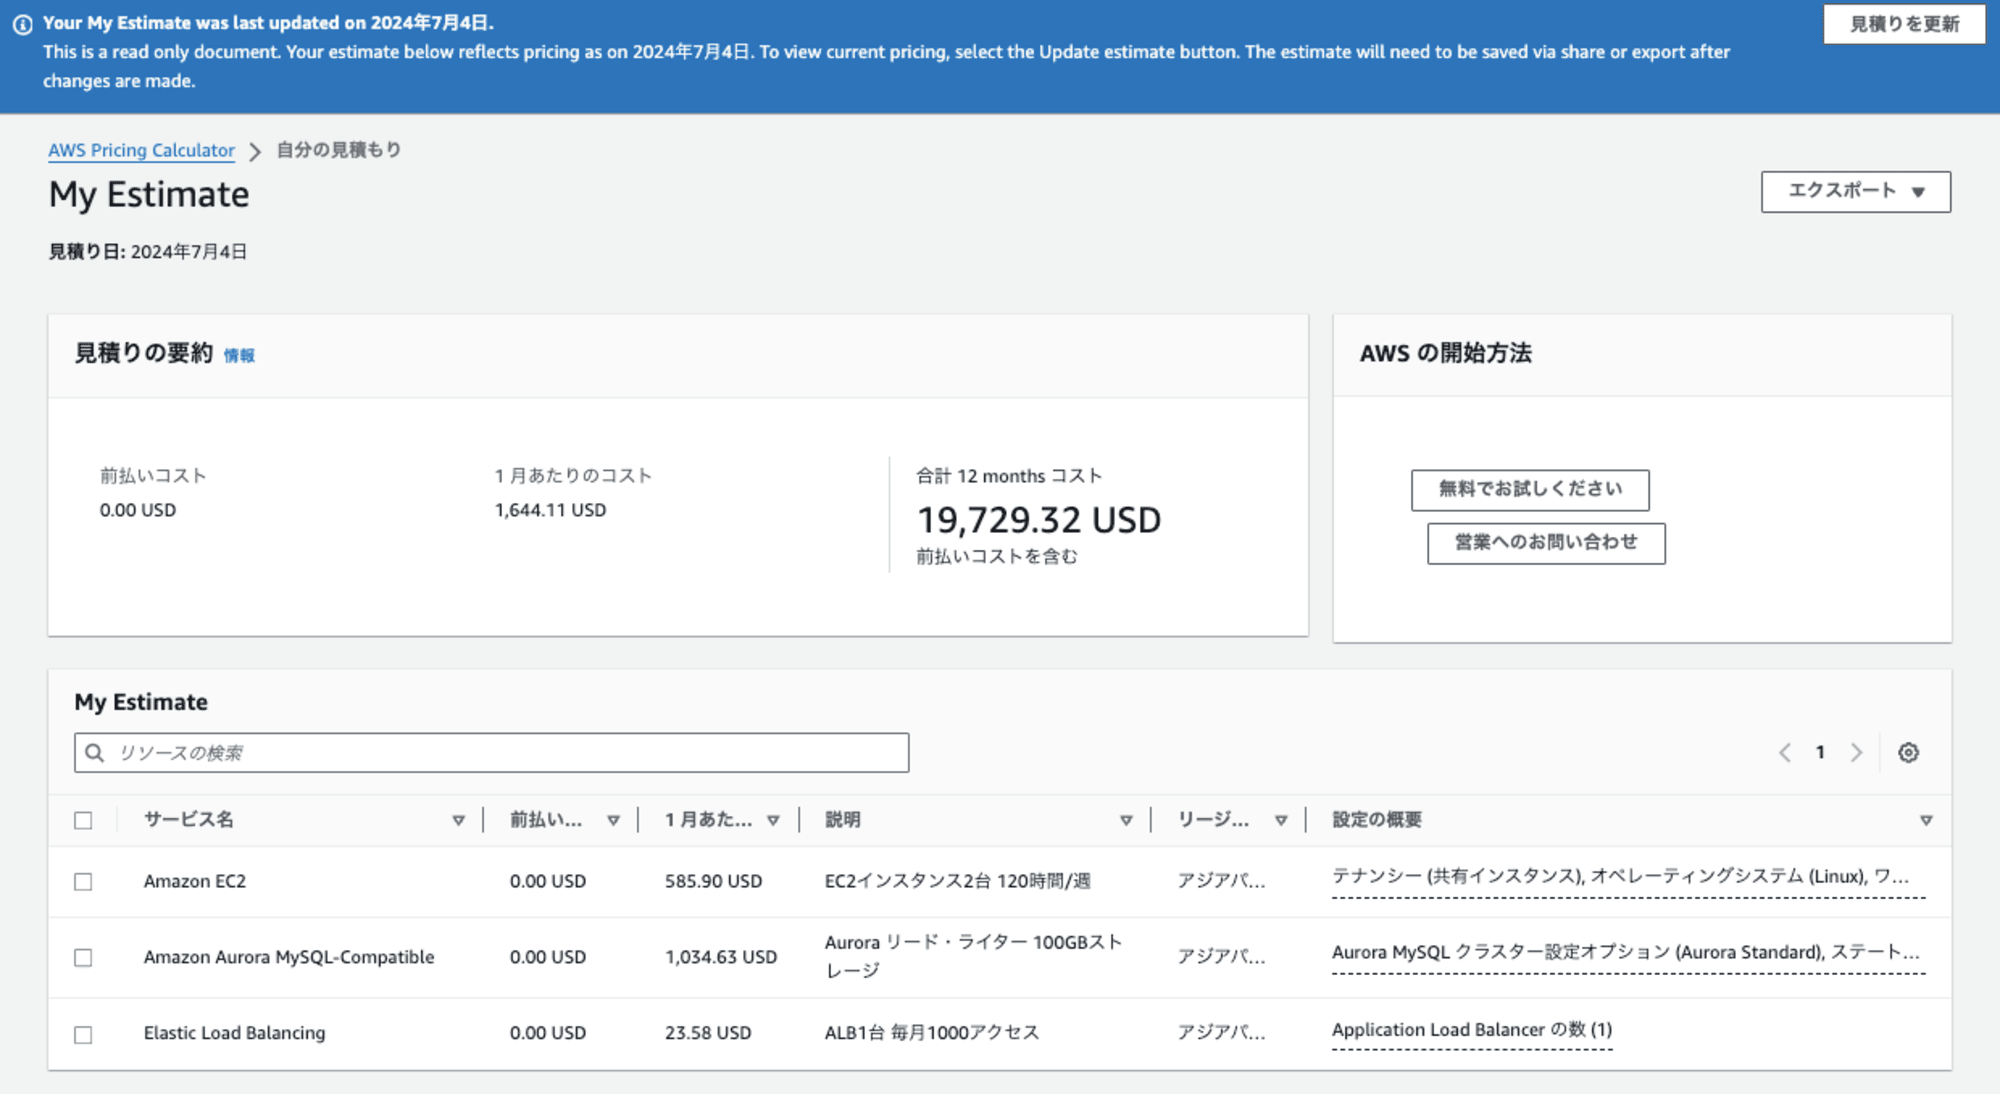Open the エクスポート dropdown
The height and width of the screenshot is (1094, 2000).
tap(1856, 191)
